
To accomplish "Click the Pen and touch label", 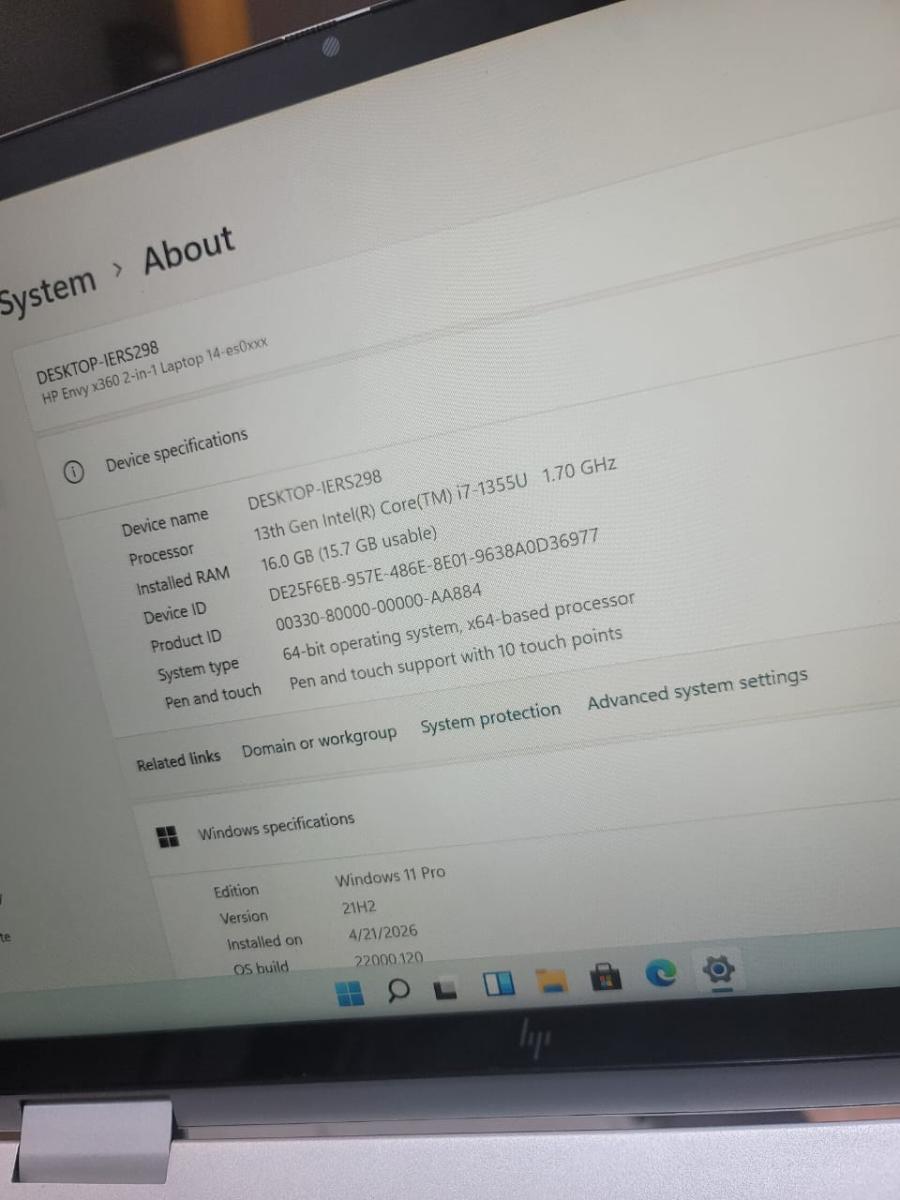I will [x=213, y=696].
